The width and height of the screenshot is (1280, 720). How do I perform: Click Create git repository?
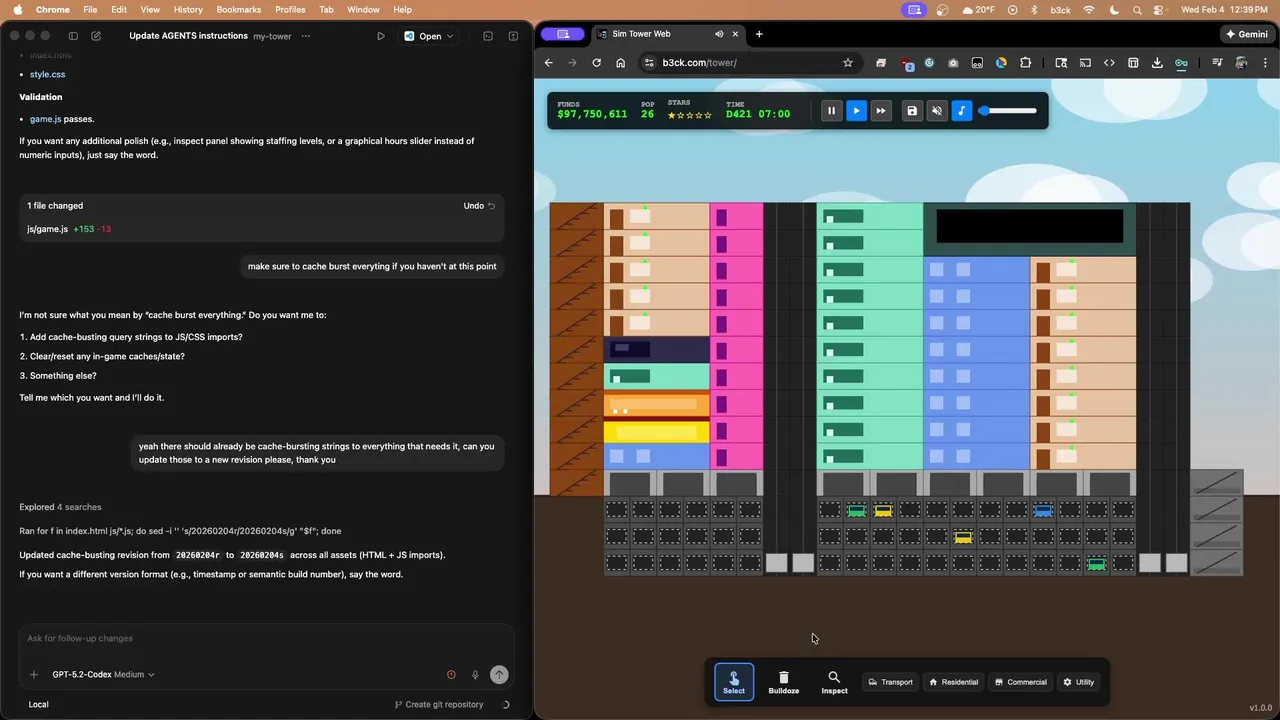click(439, 704)
